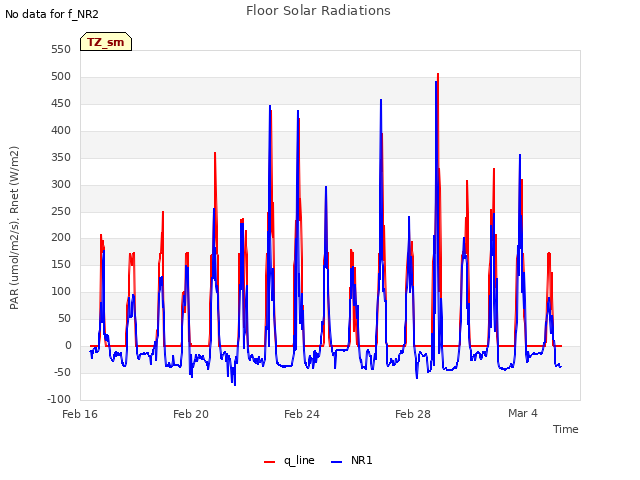640x480 pixels.
Task: Click the 100 y-axis tick label
Action: coord(61,292)
